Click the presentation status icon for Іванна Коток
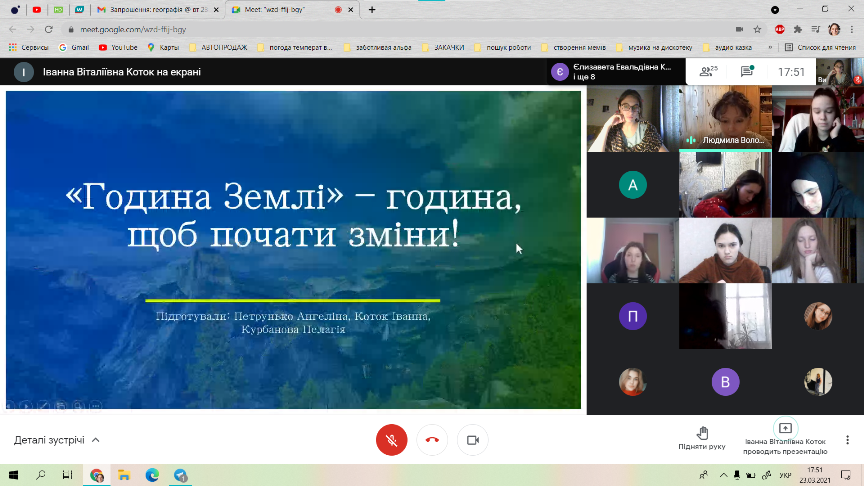The image size is (864, 486). (785, 429)
